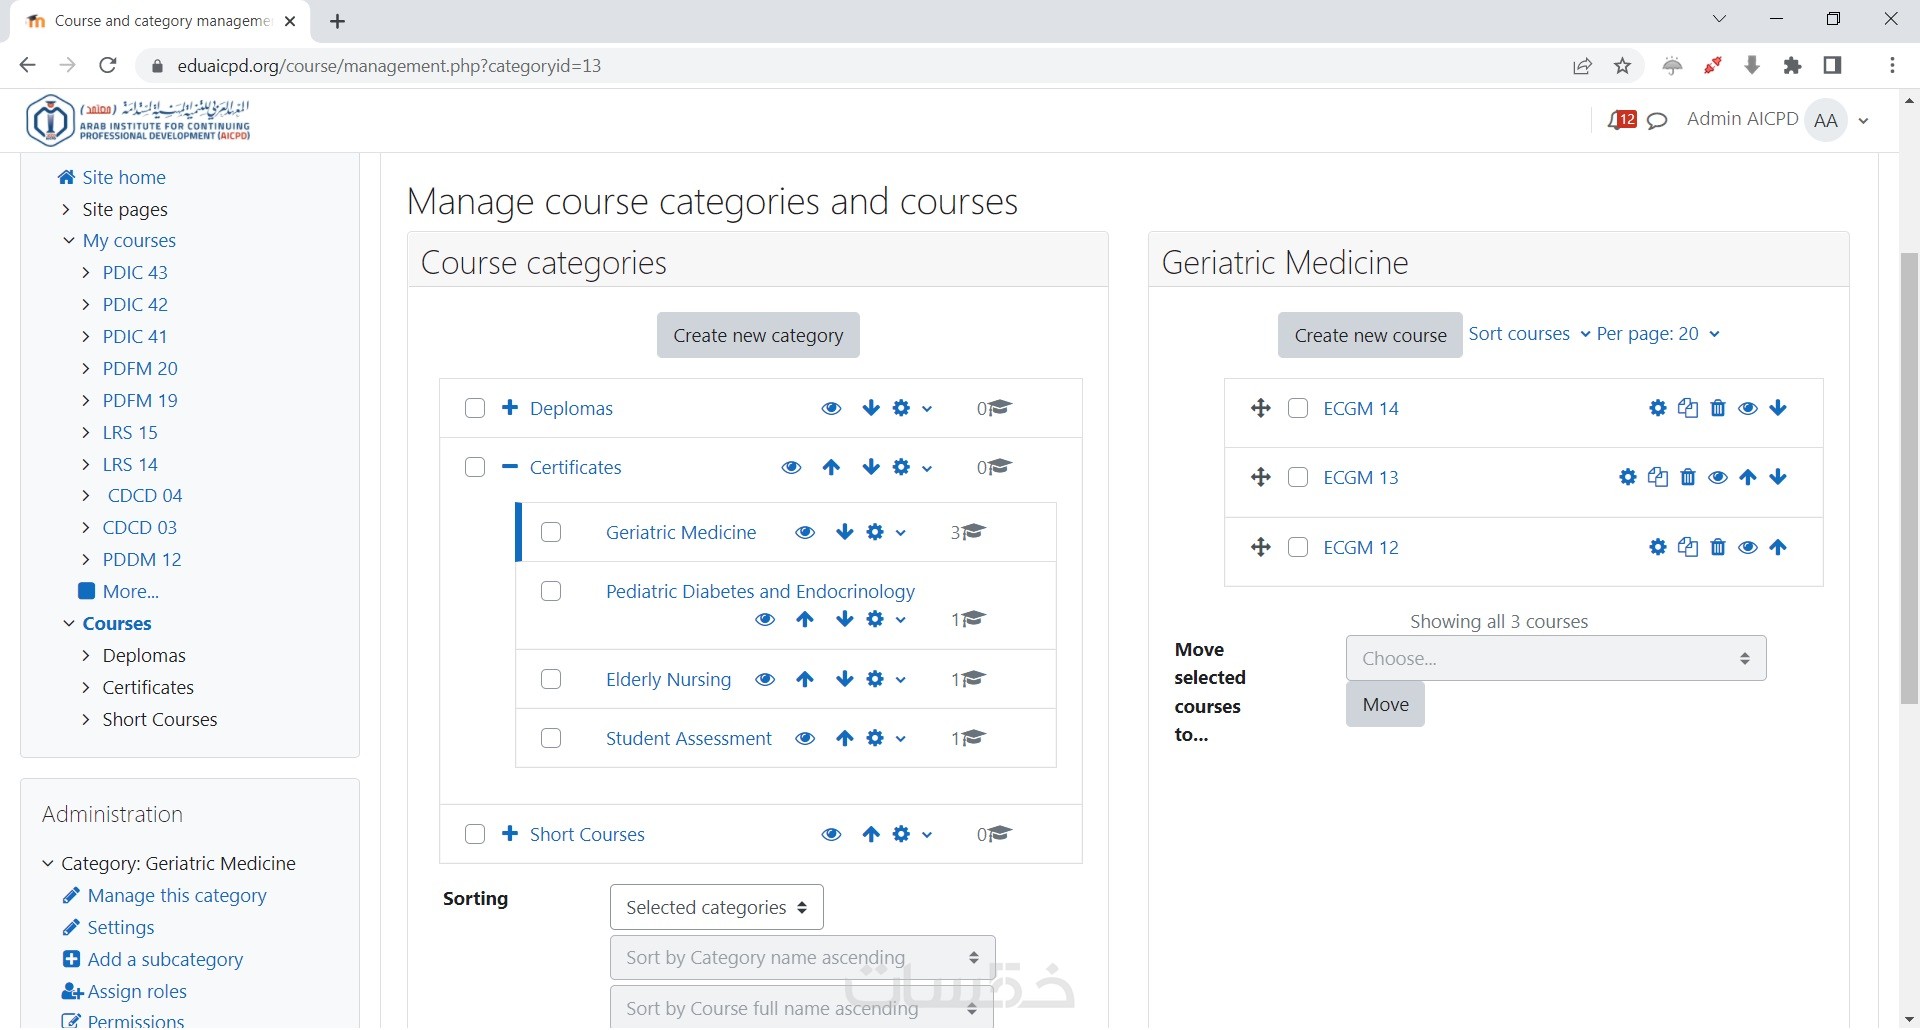Image resolution: width=1920 pixels, height=1030 pixels.
Task: Delete the ECGM 12 course
Action: coord(1718,548)
